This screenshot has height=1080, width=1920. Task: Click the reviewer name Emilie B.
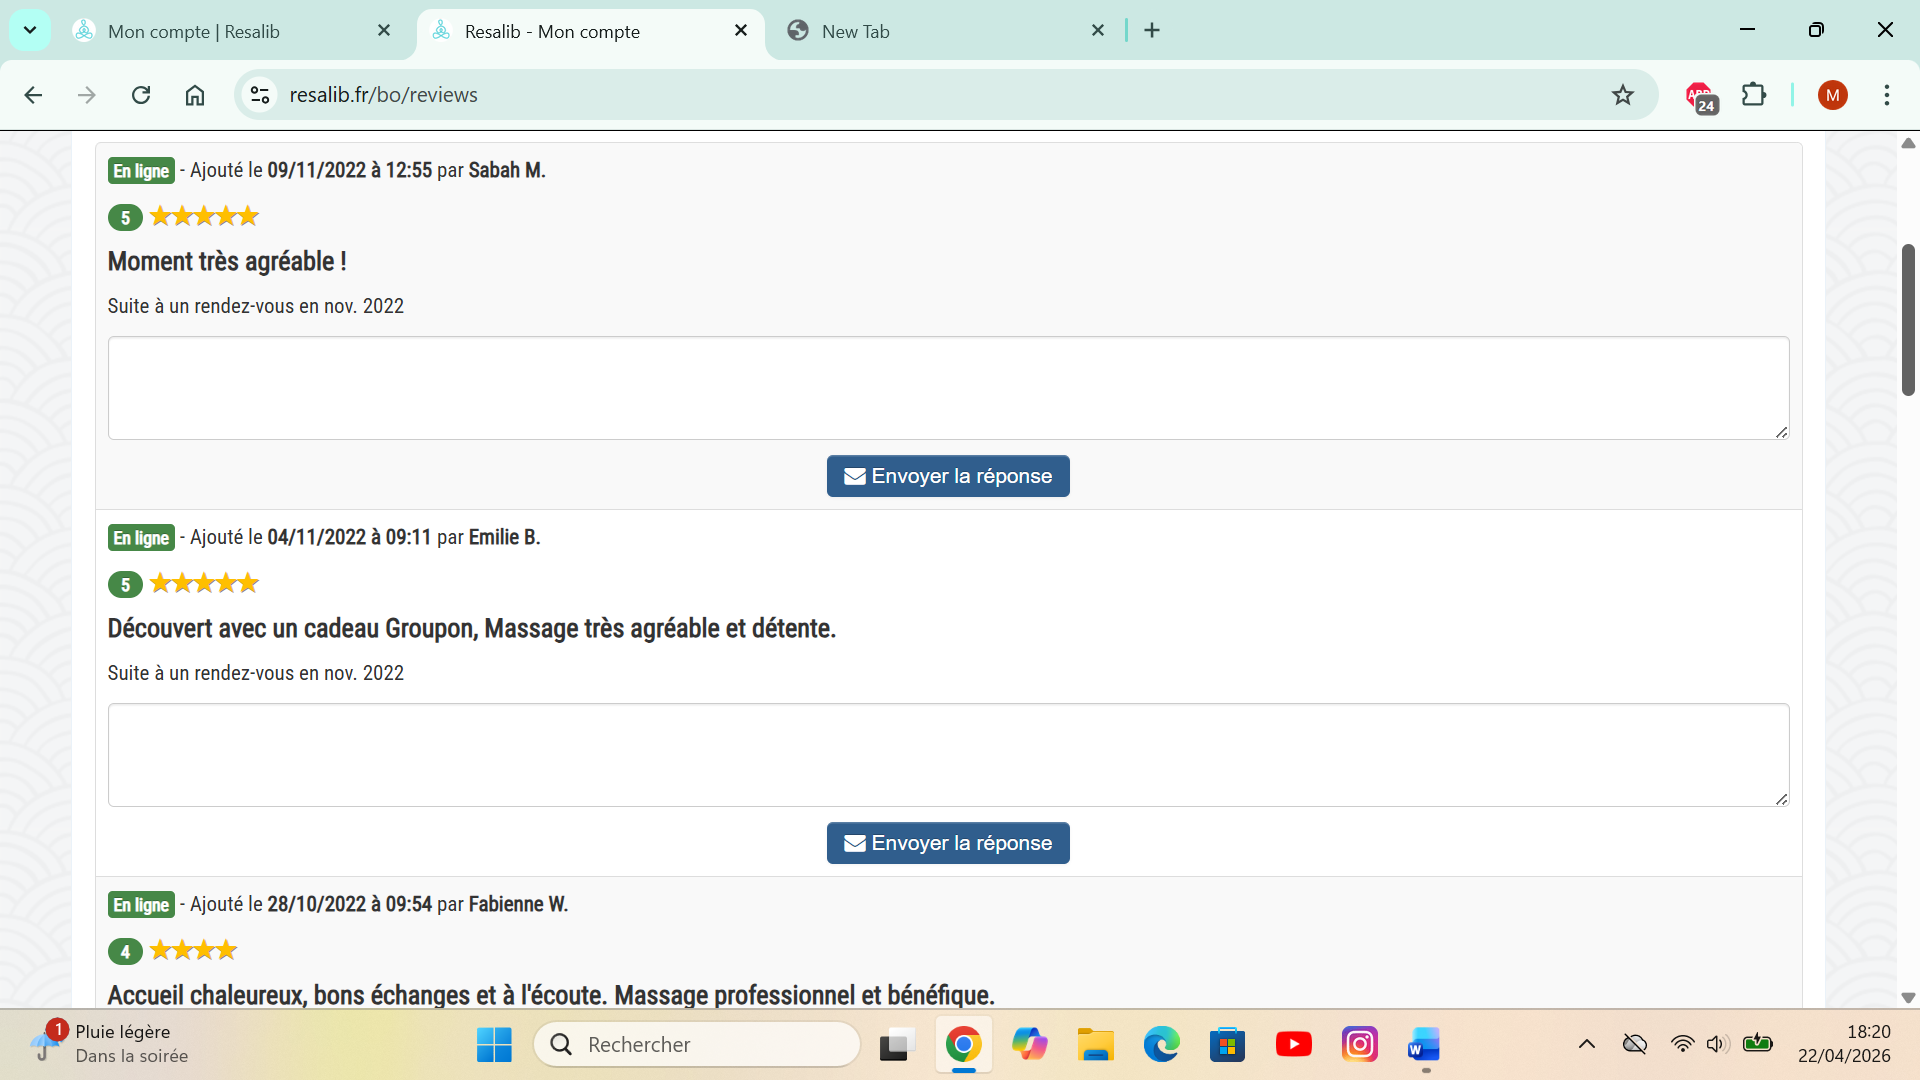(505, 537)
